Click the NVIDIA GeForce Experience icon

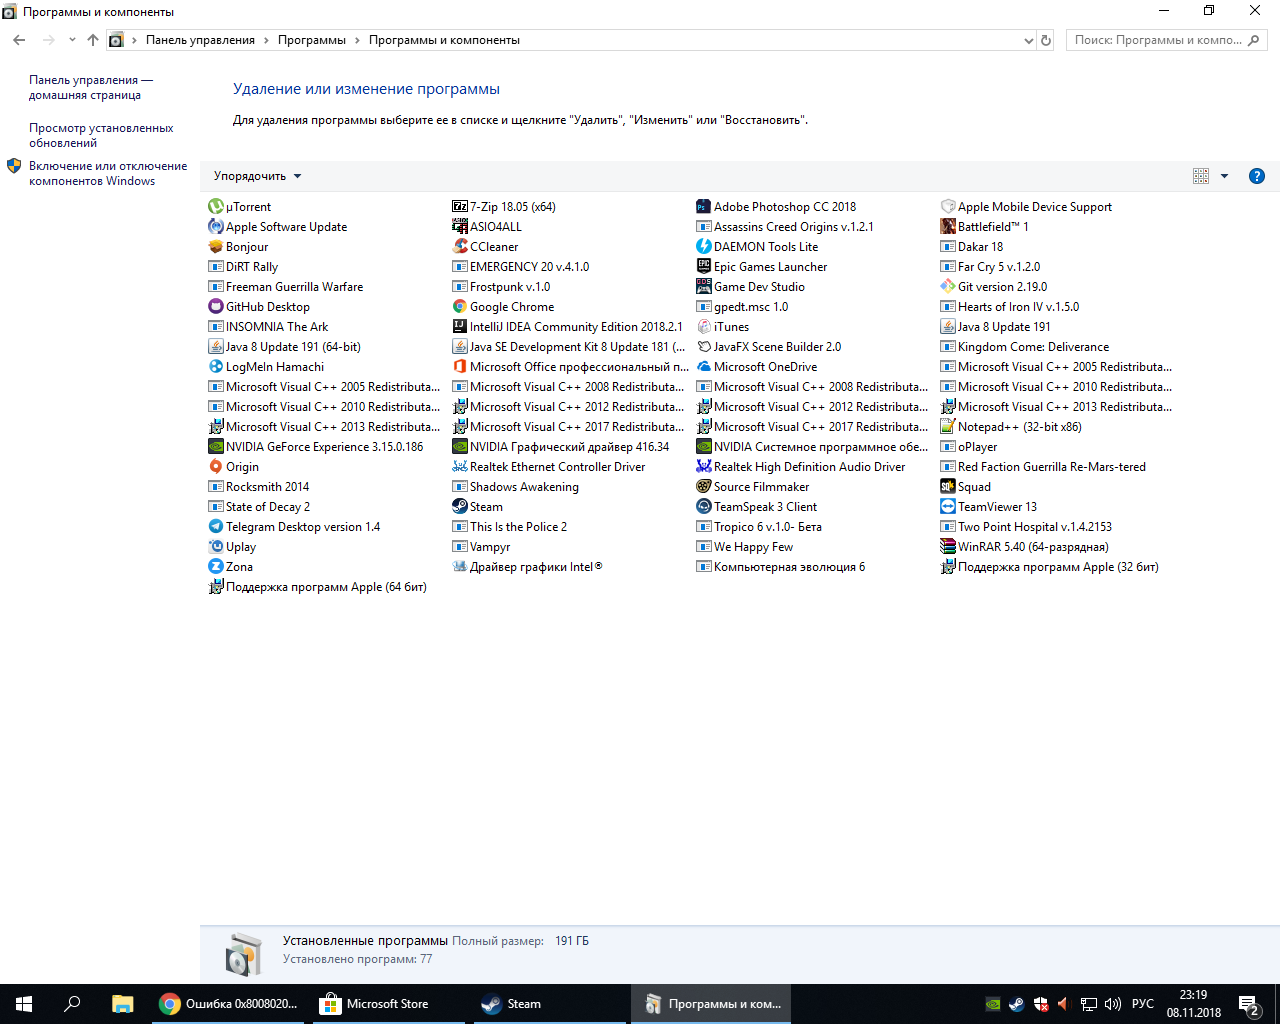click(215, 447)
